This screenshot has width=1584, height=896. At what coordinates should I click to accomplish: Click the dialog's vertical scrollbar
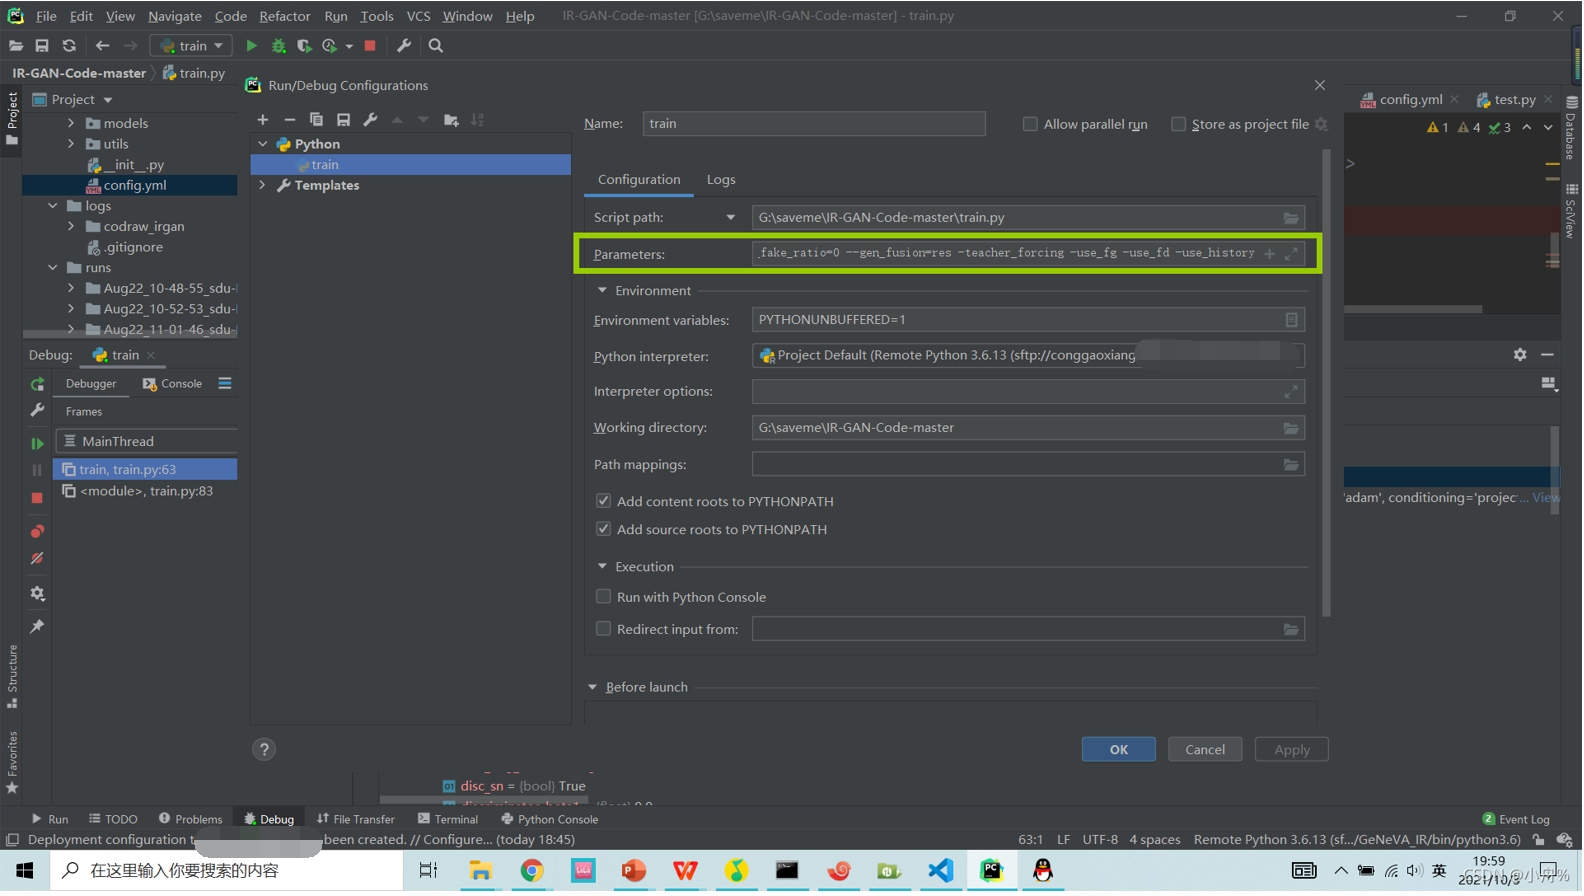[x=1326, y=384]
